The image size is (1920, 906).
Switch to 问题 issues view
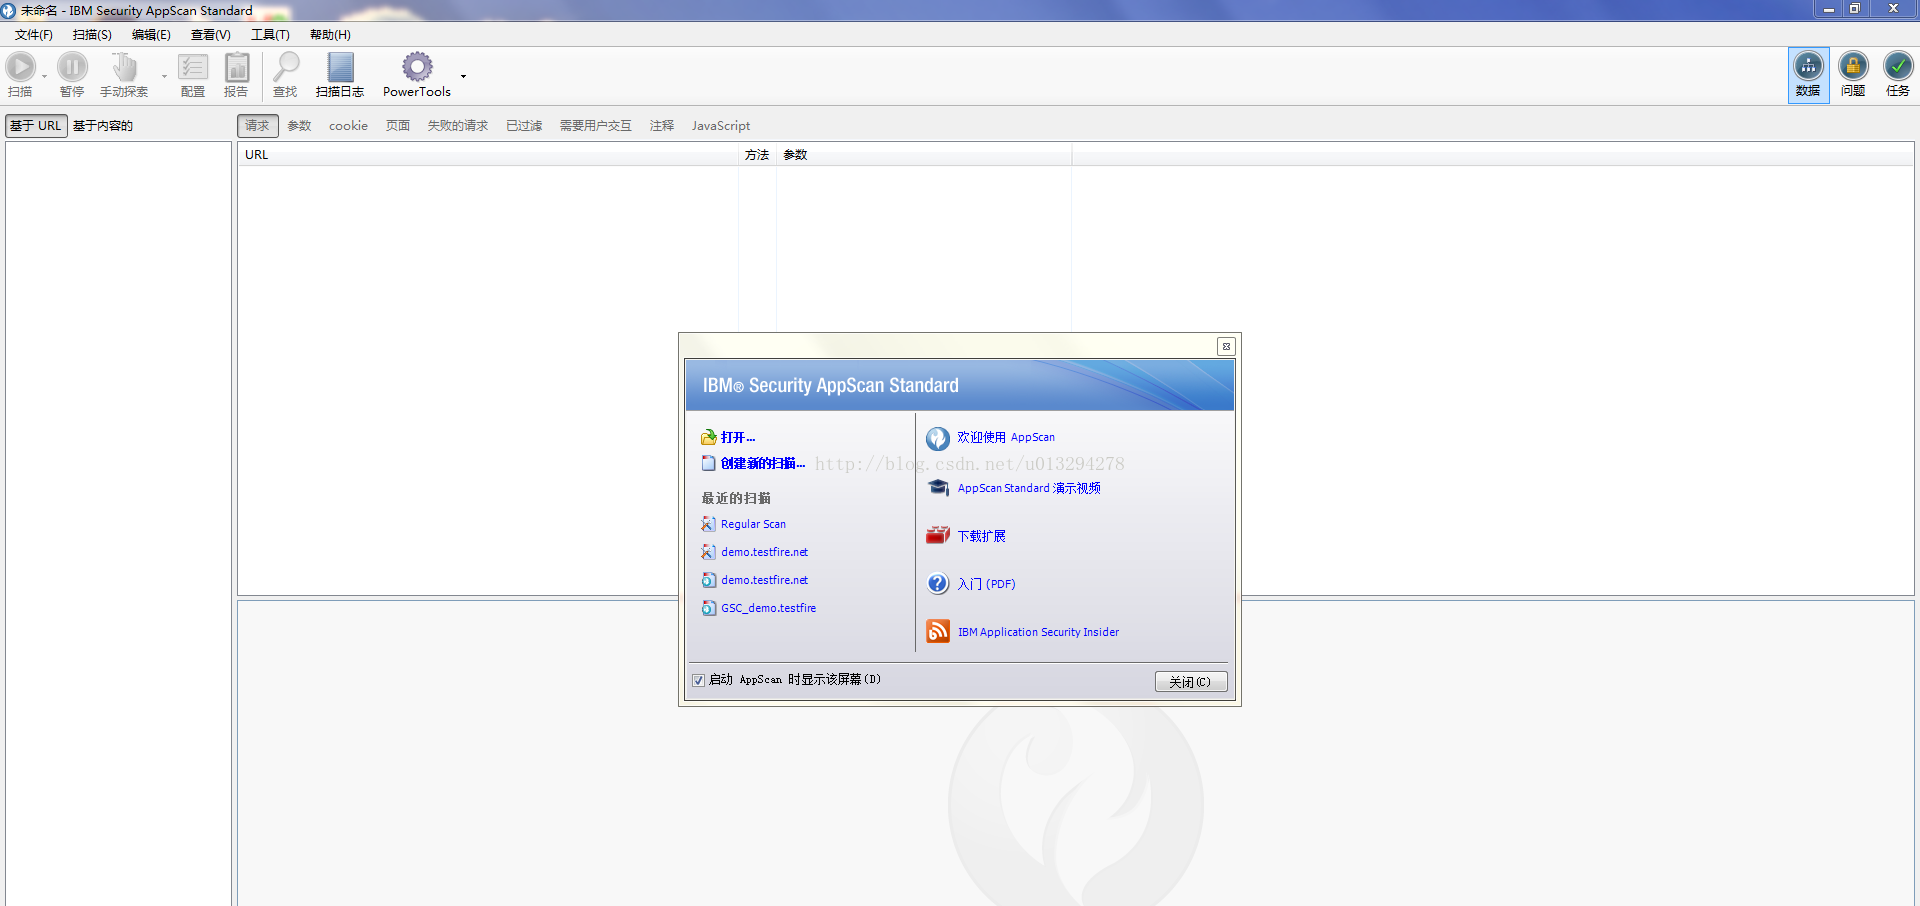pos(1853,75)
